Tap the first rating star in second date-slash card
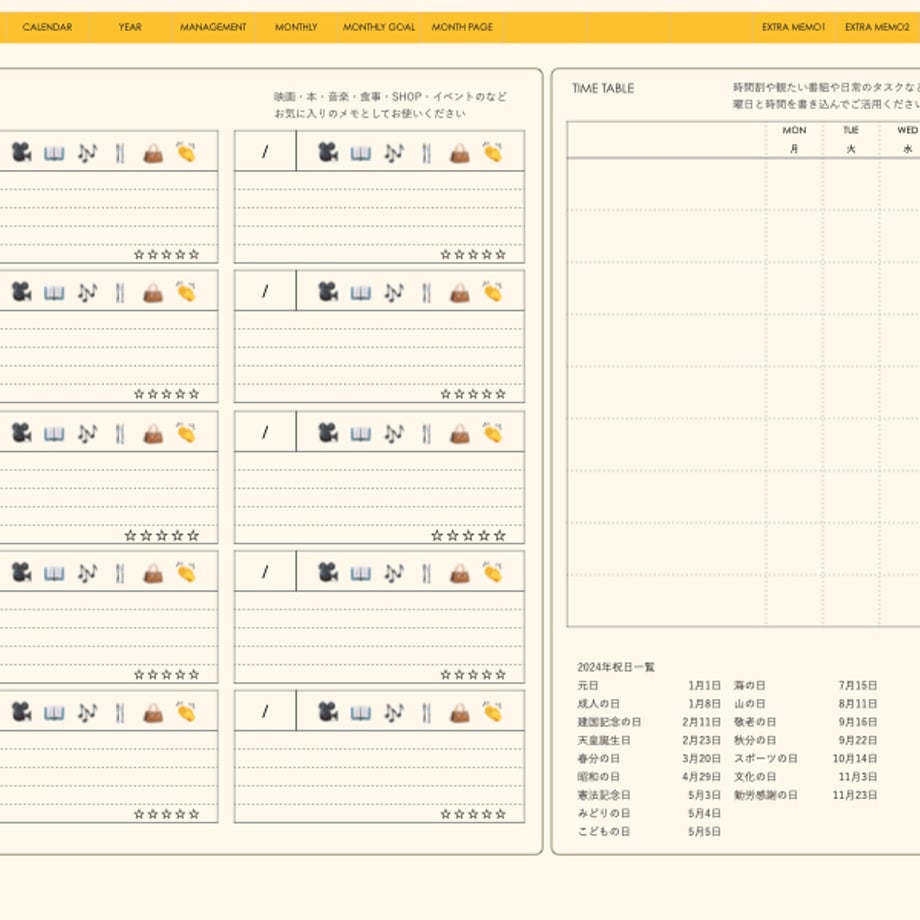The width and height of the screenshot is (920, 920). point(445,394)
